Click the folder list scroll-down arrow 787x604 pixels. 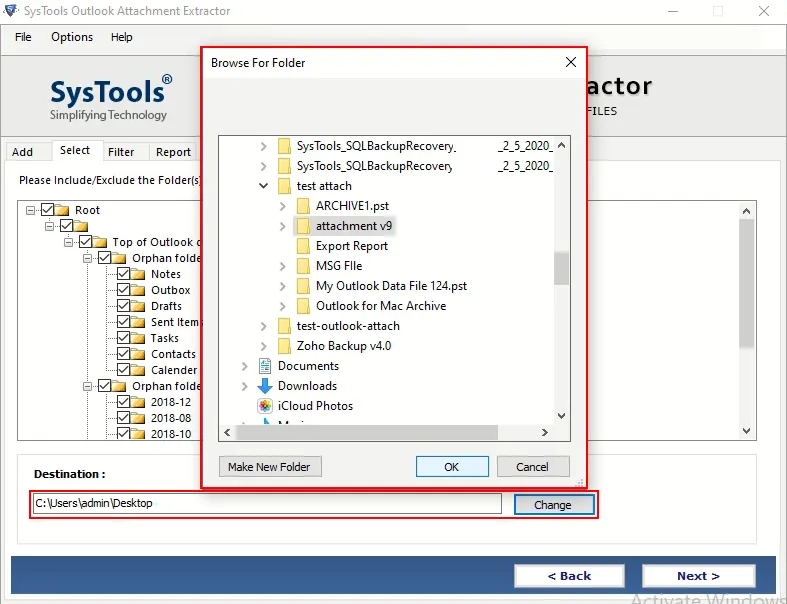point(562,416)
